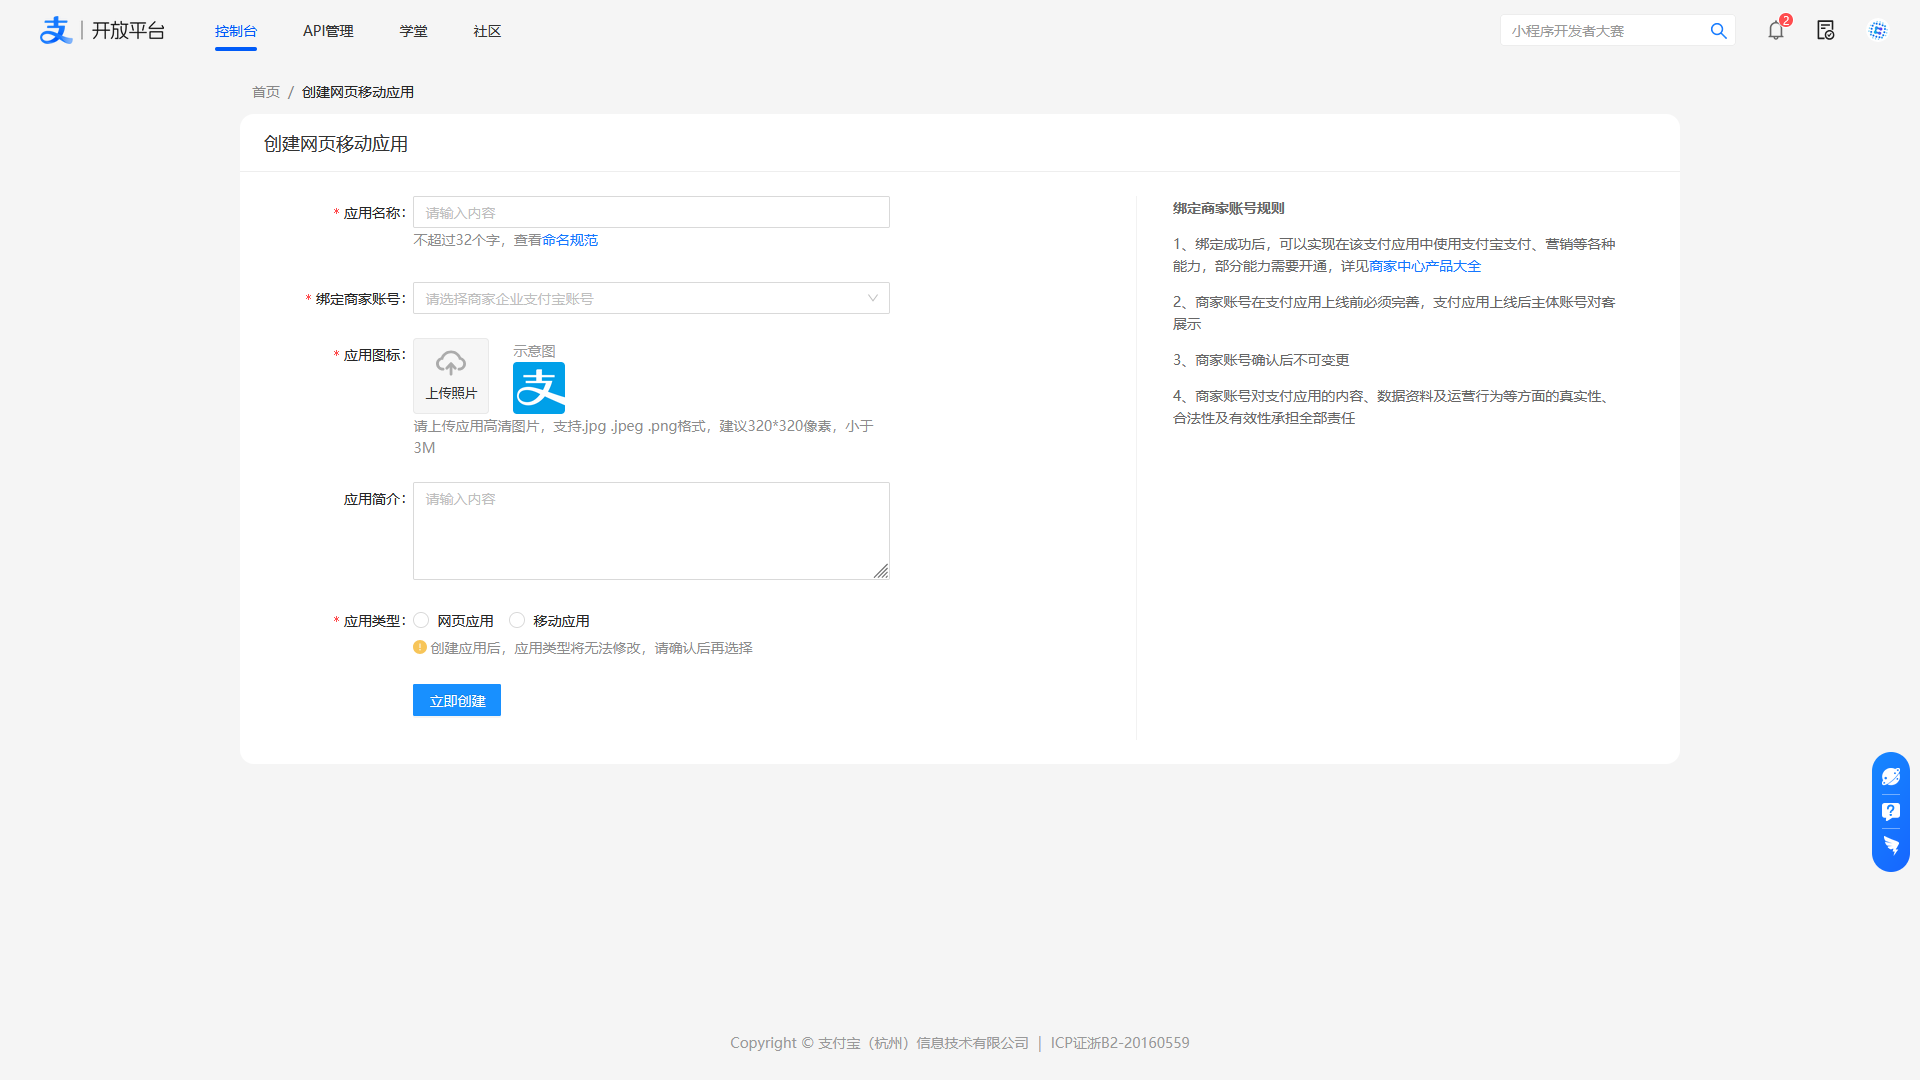Open the 命名规范 link
1920x1080 pixels.
click(570, 240)
